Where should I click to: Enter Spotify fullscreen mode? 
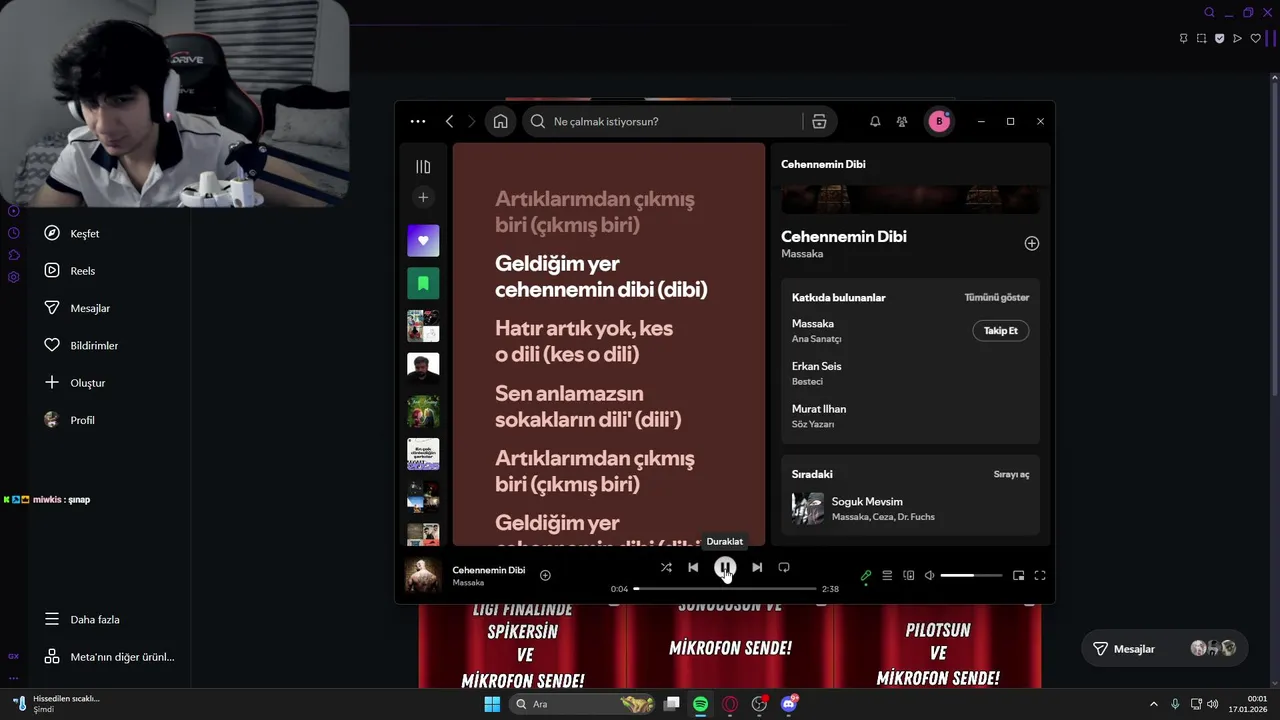click(1040, 575)
